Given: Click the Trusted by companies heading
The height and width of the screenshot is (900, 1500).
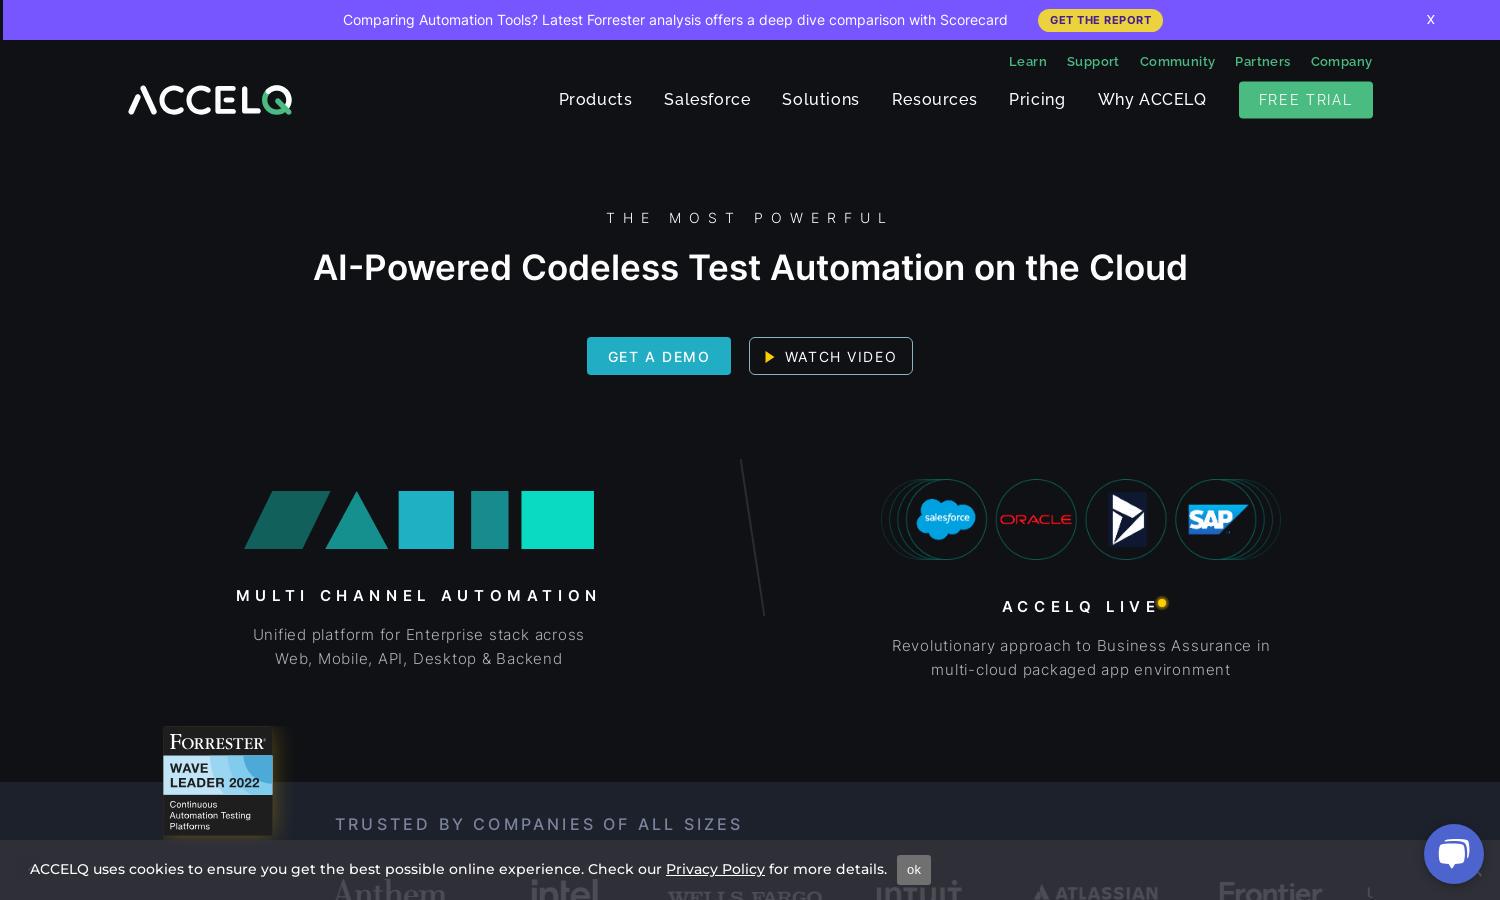Looking at the screenshot, I should [539, 824].
